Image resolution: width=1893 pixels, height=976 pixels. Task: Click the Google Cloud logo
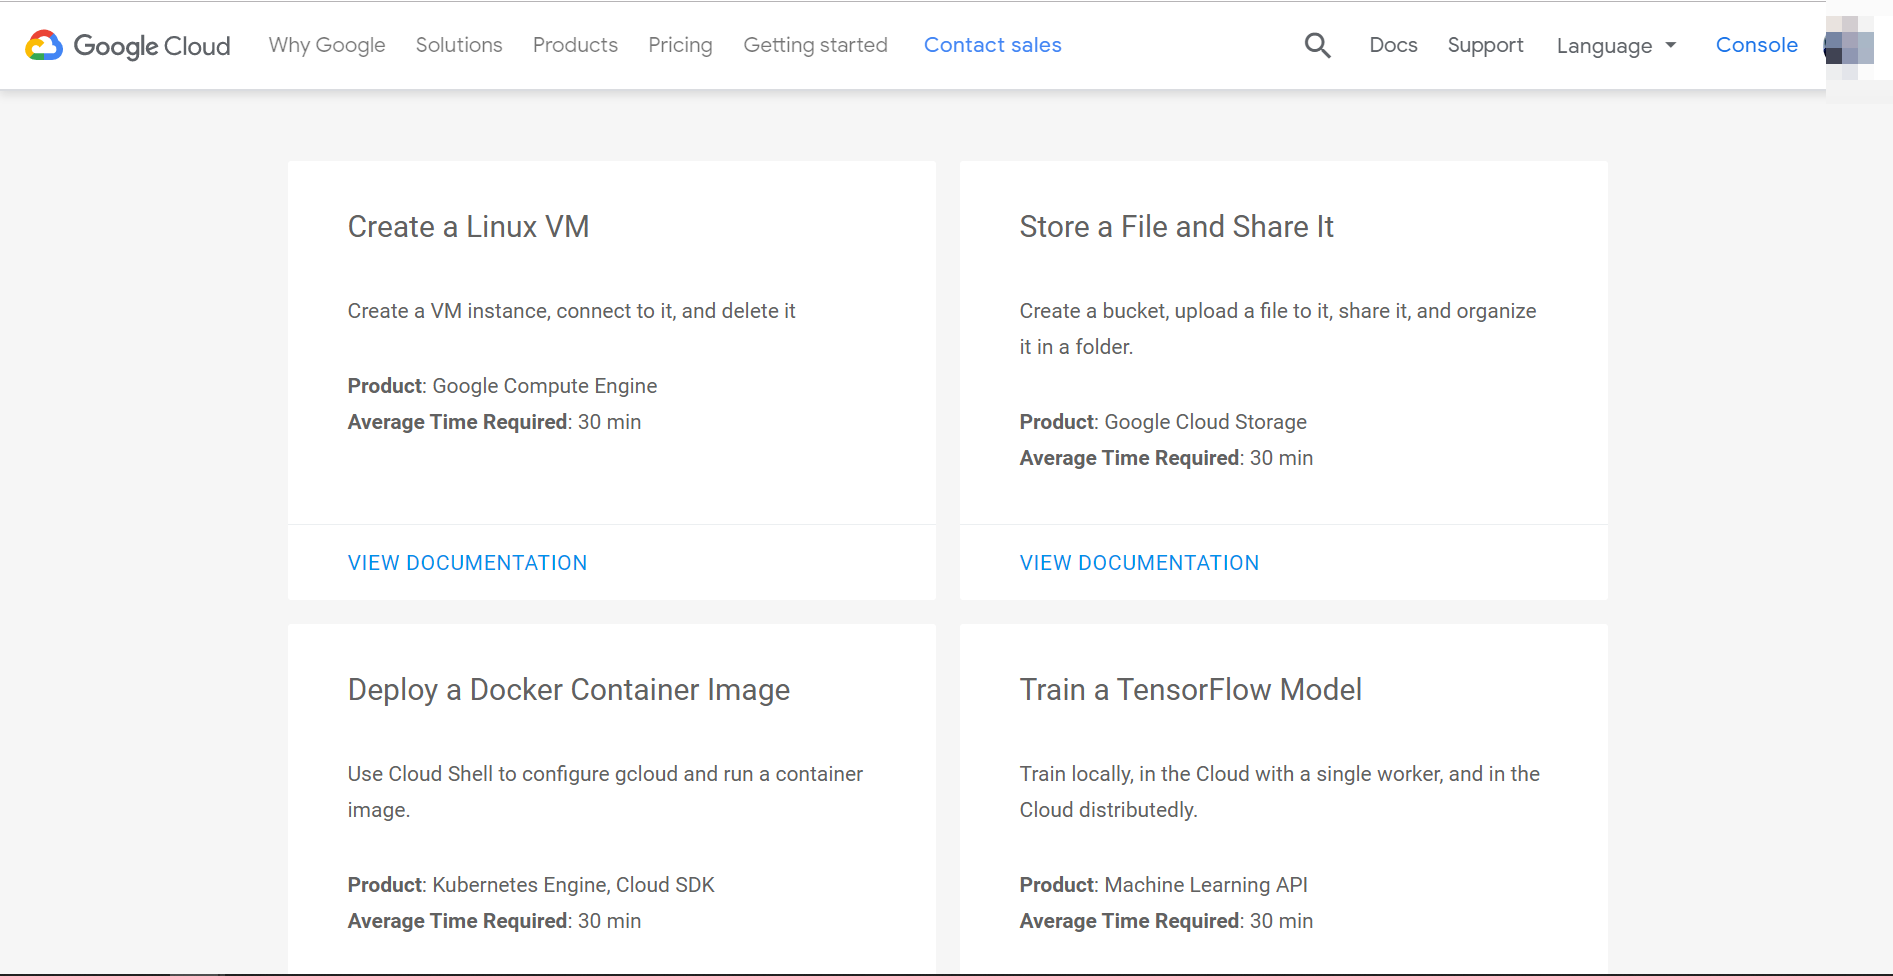pyautogui.click(x=127, y=45)
